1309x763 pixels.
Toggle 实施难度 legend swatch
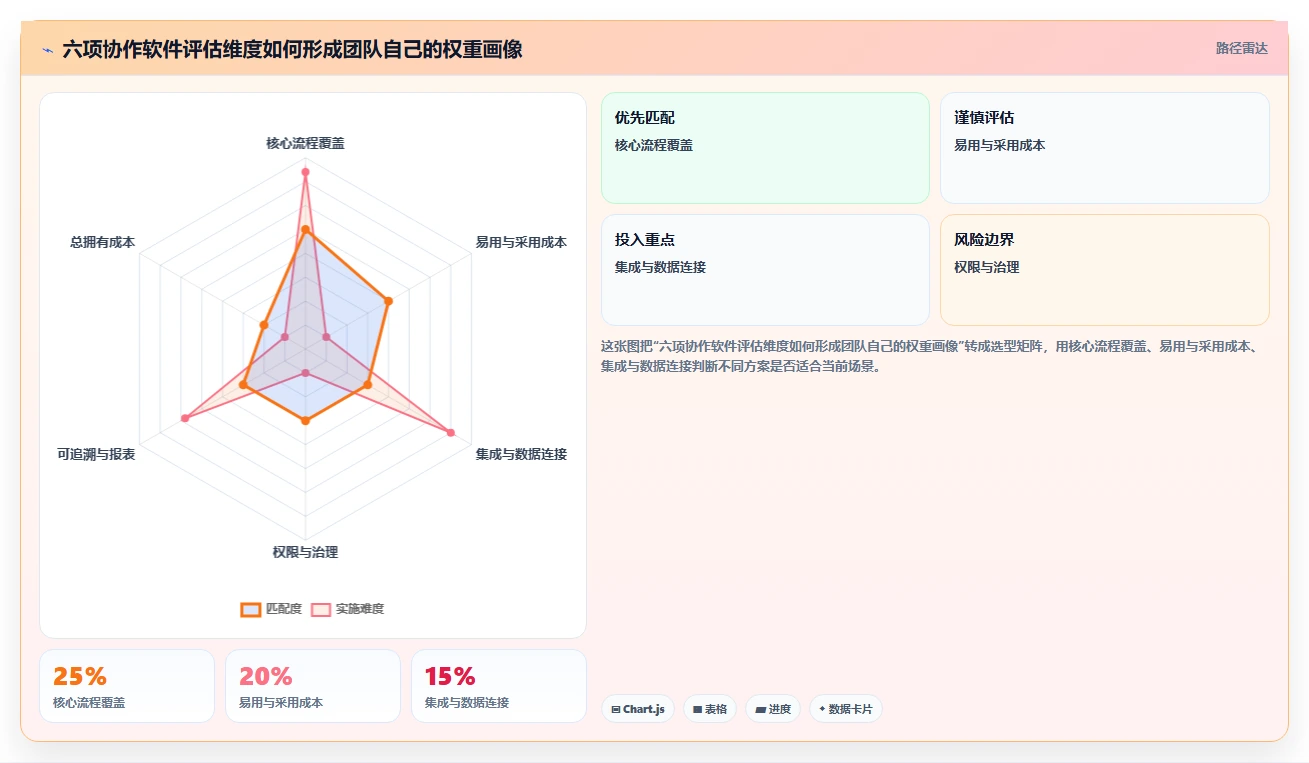pyautogui.click(x=320, y=609)
